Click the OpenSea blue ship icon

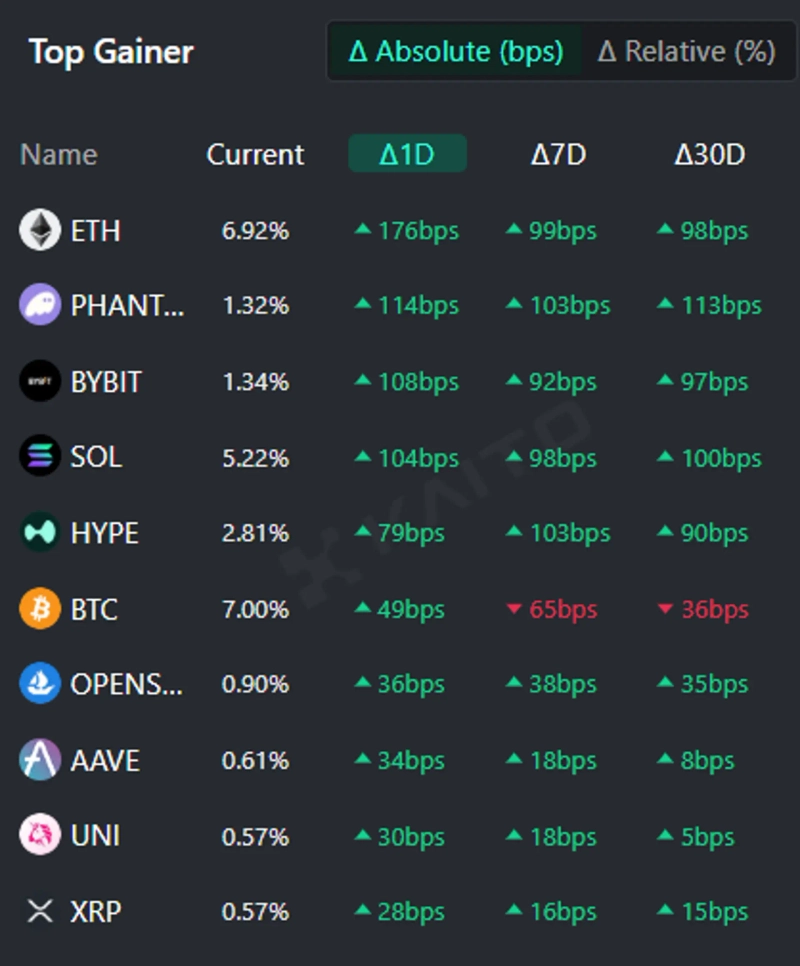pyautogui.click(x=40, y=684)
